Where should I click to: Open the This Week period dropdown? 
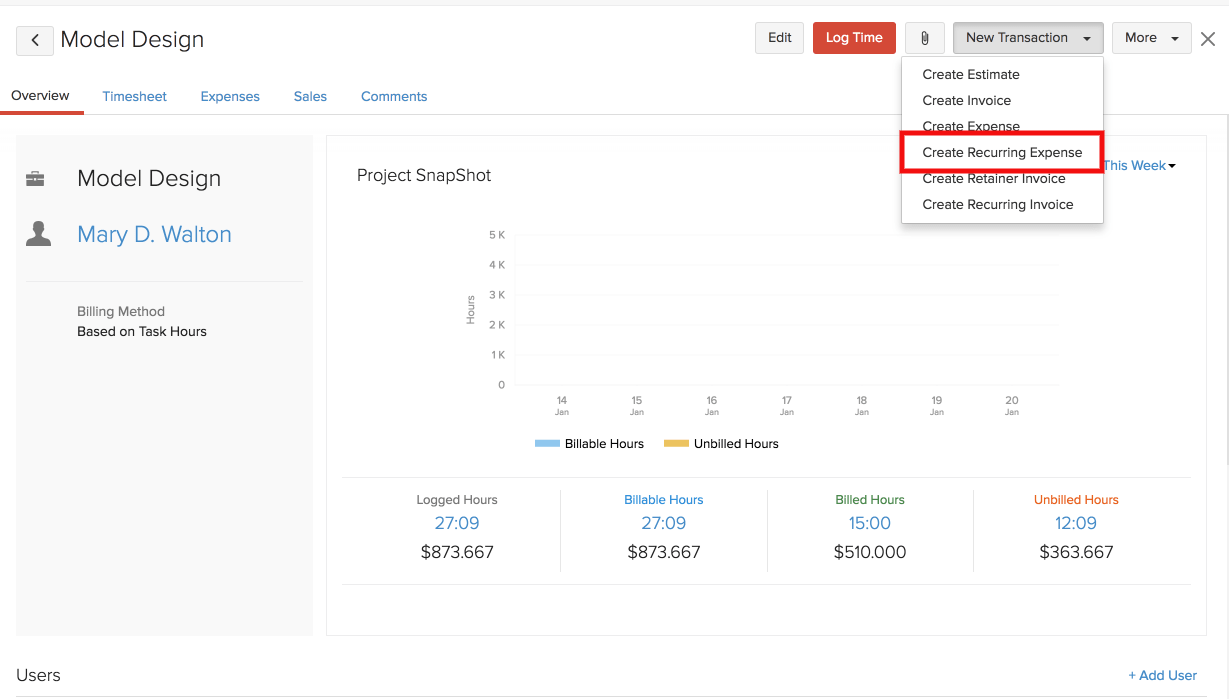(1140, 166)
